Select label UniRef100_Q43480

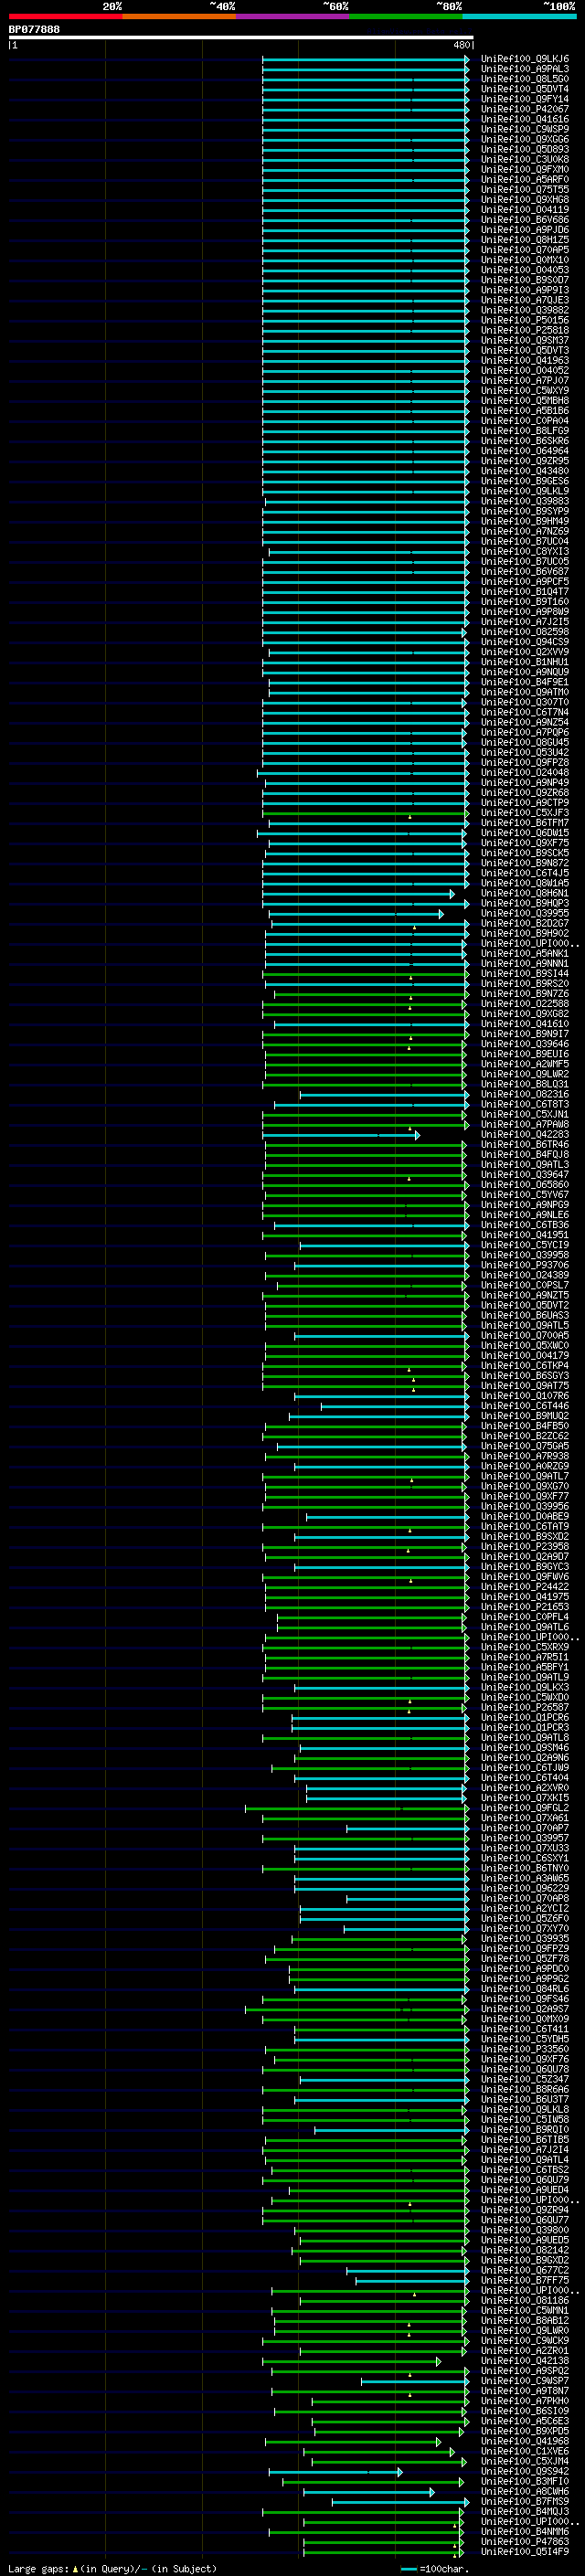525,471
